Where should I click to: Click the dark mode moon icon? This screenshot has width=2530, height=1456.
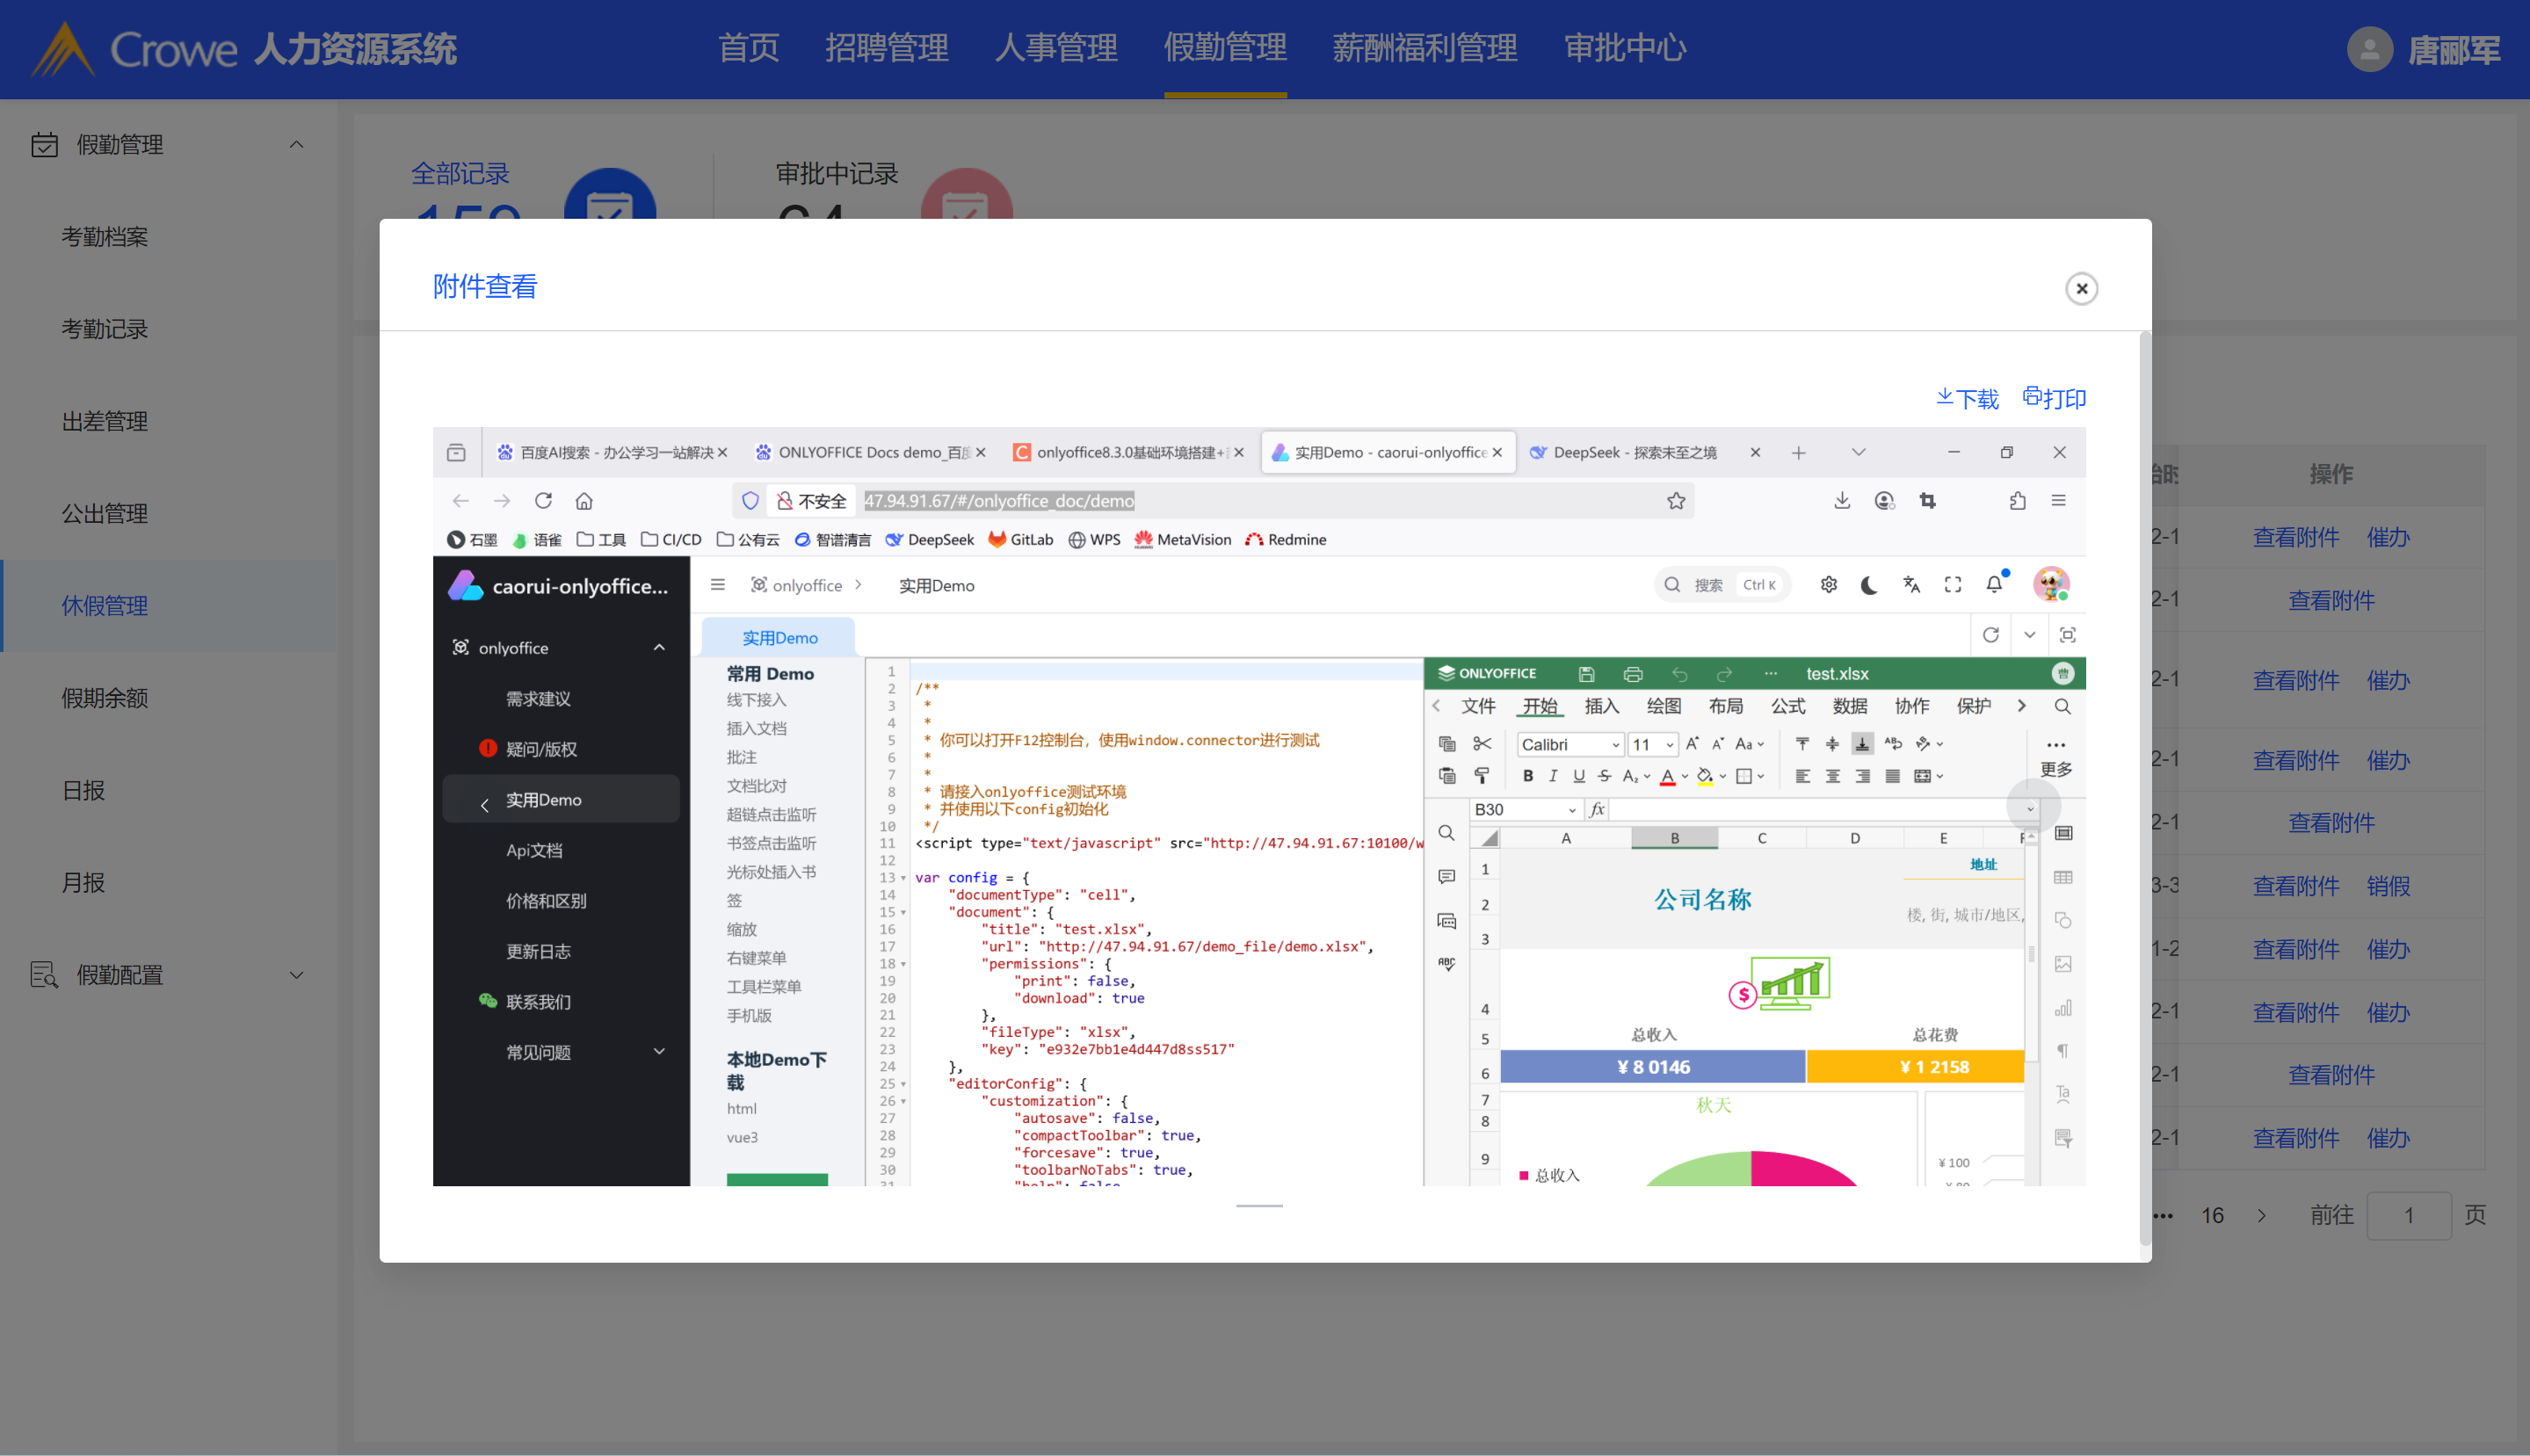1868,585
